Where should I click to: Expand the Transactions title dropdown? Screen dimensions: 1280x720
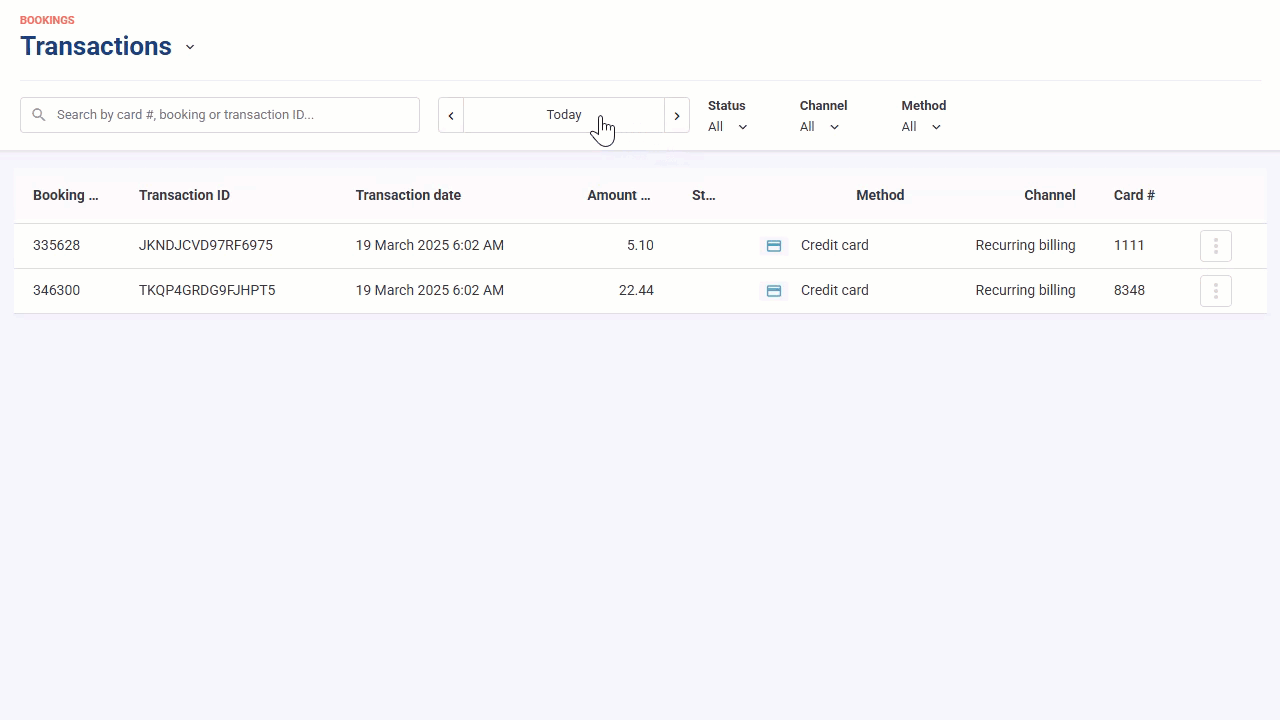tap(190, 47)
